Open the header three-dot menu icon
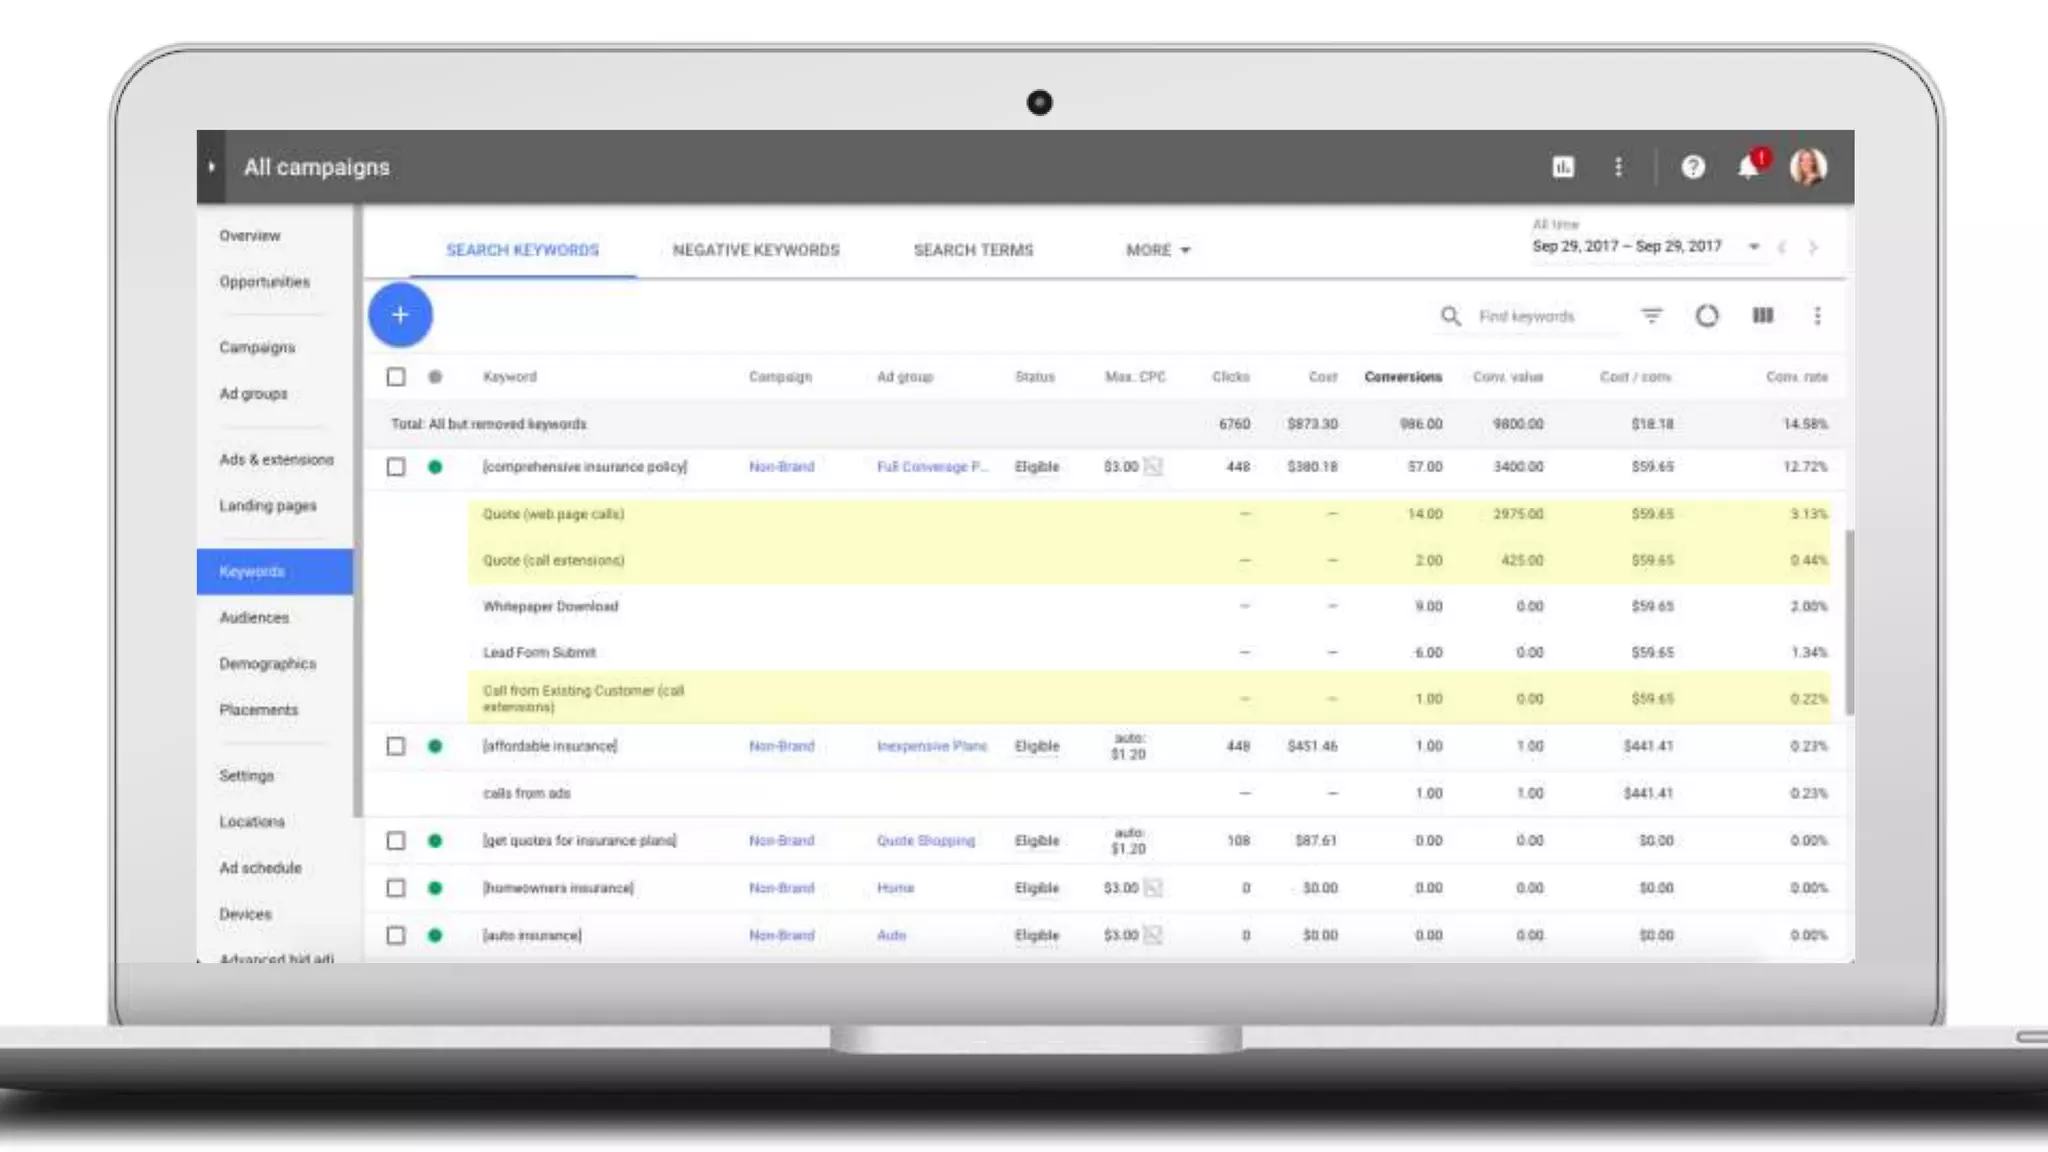This screenshot has width=2048, height=1152. click(1618, 167)
